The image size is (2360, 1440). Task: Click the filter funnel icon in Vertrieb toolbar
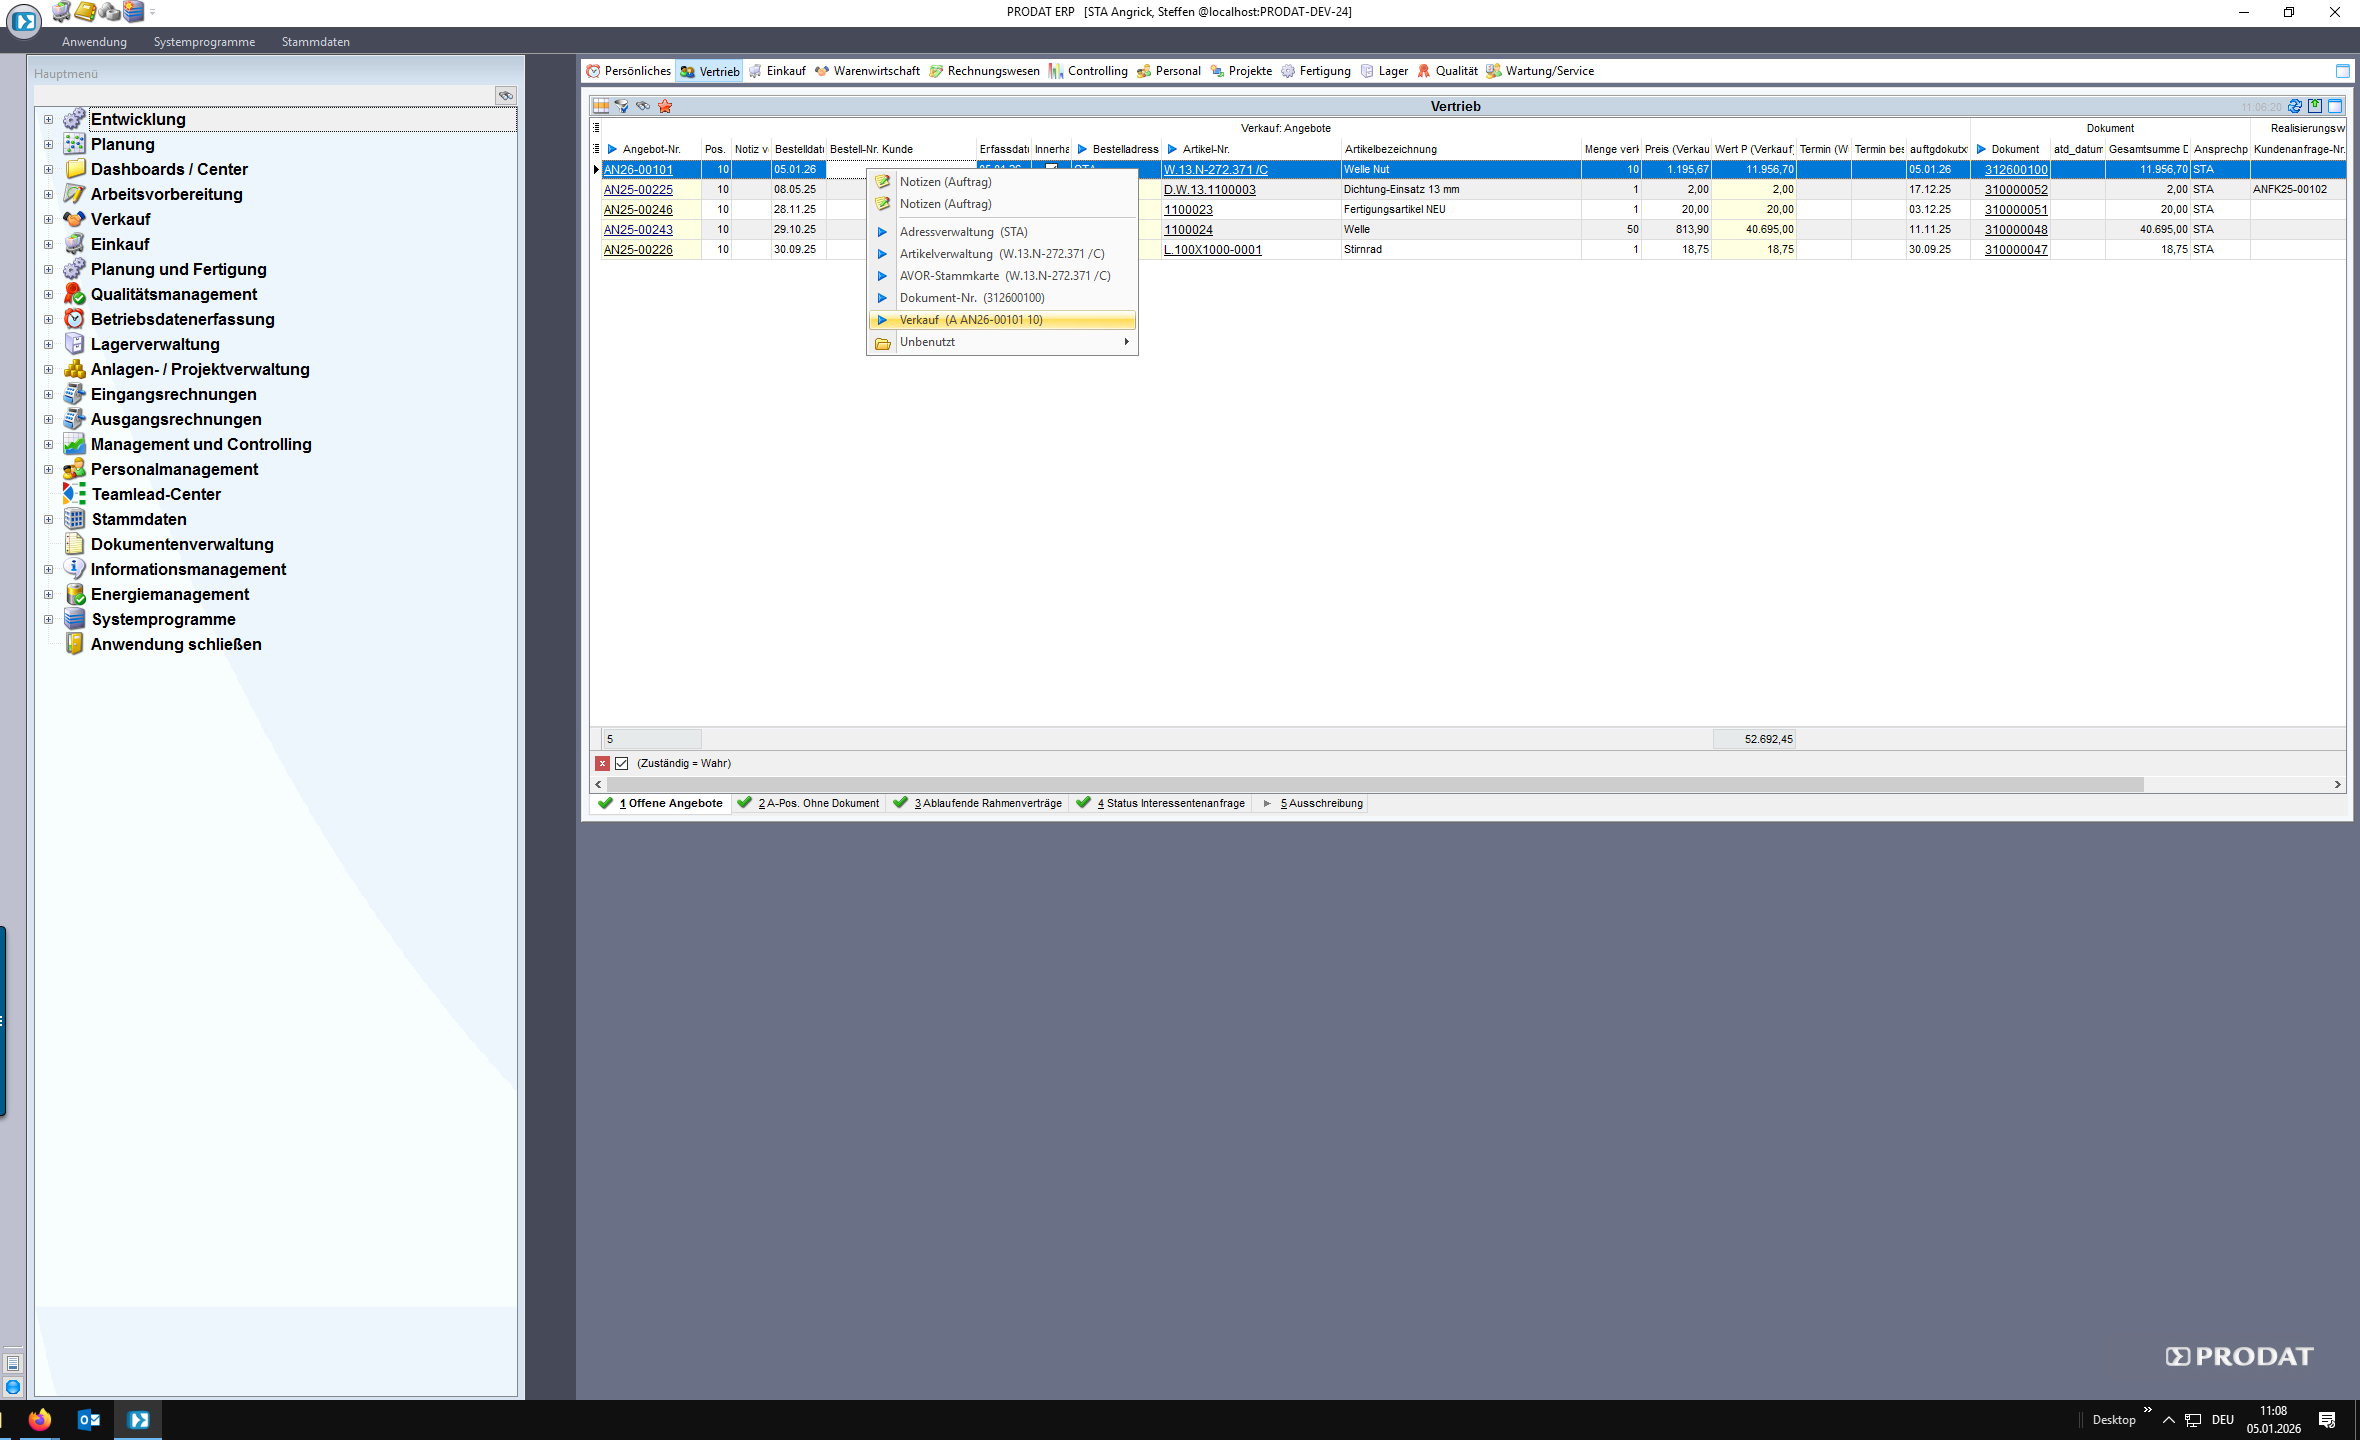point(622,106)
